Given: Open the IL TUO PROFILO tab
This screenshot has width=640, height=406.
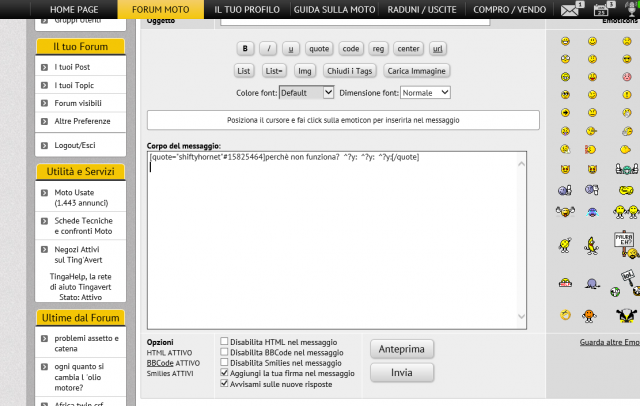Looking at the screenshot, I should [x=246, y=10].
